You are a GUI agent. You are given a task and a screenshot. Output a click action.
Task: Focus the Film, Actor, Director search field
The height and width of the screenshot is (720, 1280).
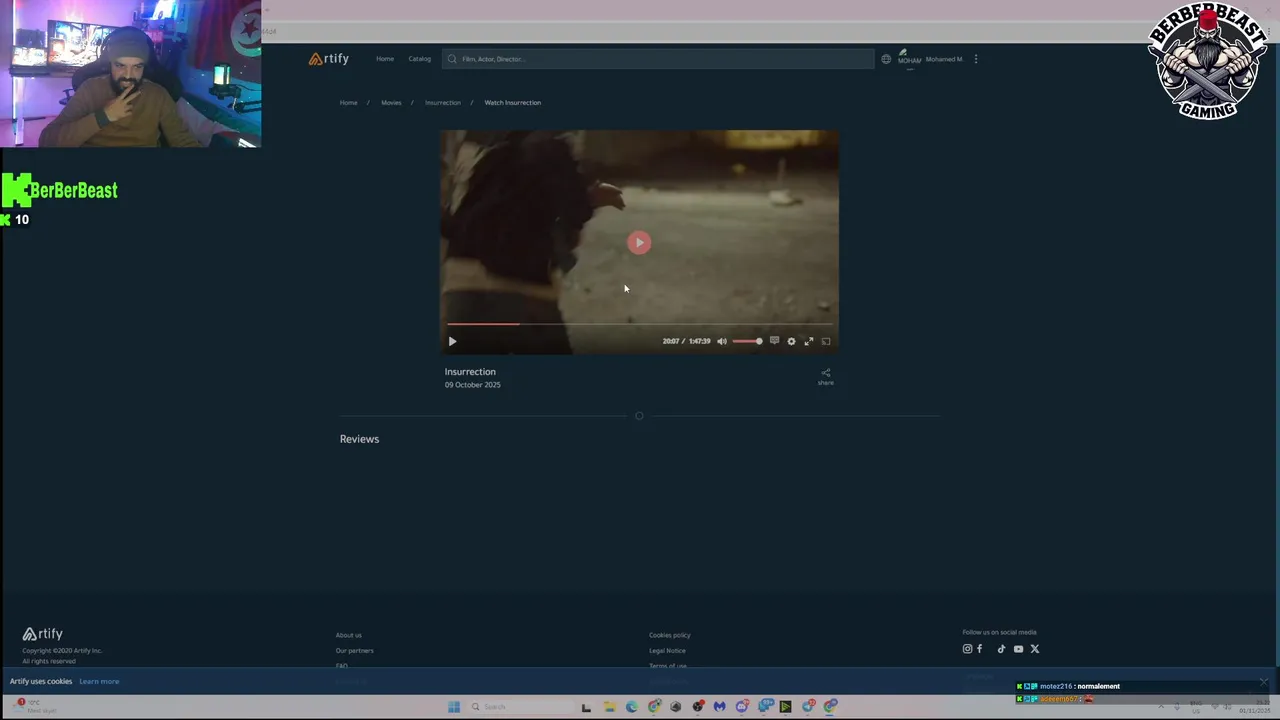click(658, 59)
